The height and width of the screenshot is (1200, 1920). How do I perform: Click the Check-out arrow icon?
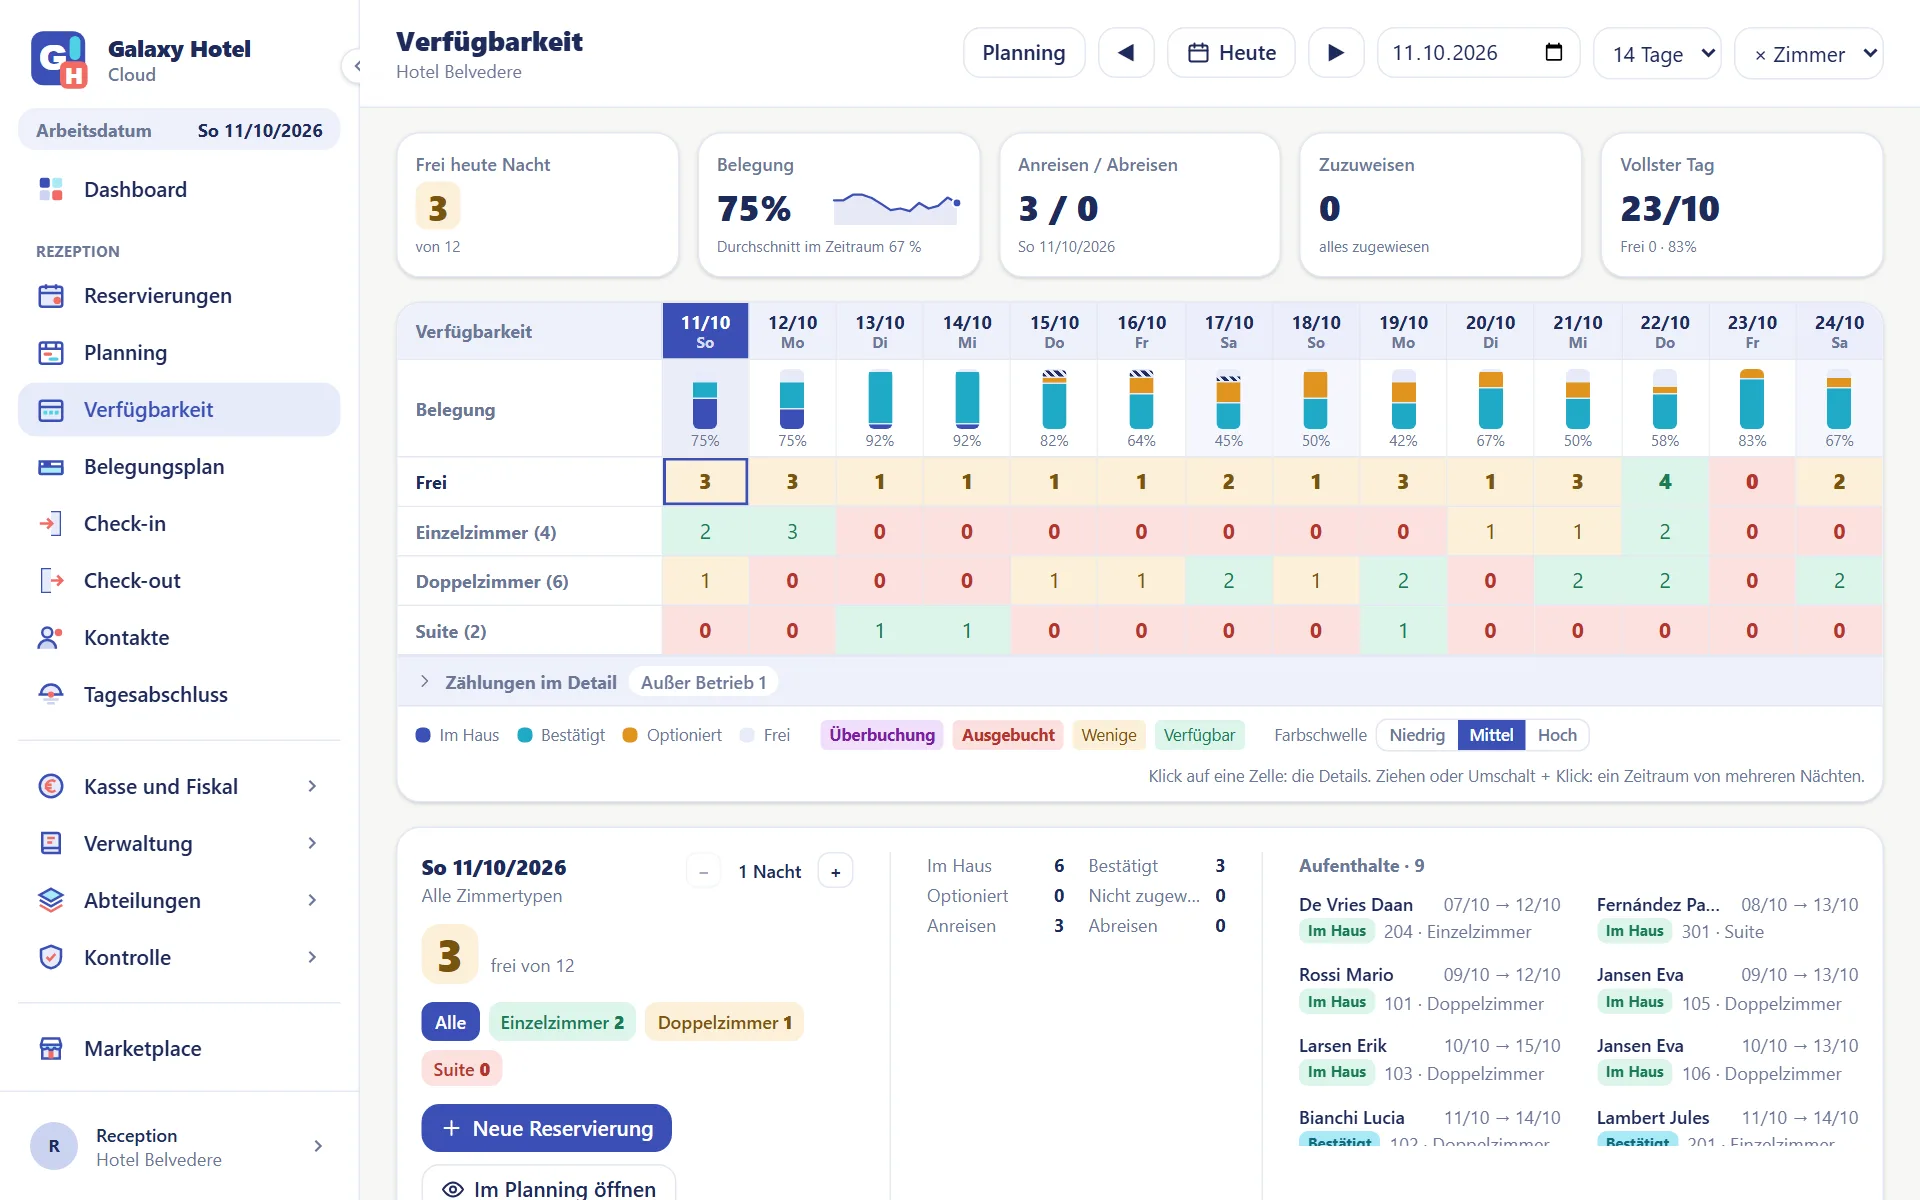coord(51,580)
